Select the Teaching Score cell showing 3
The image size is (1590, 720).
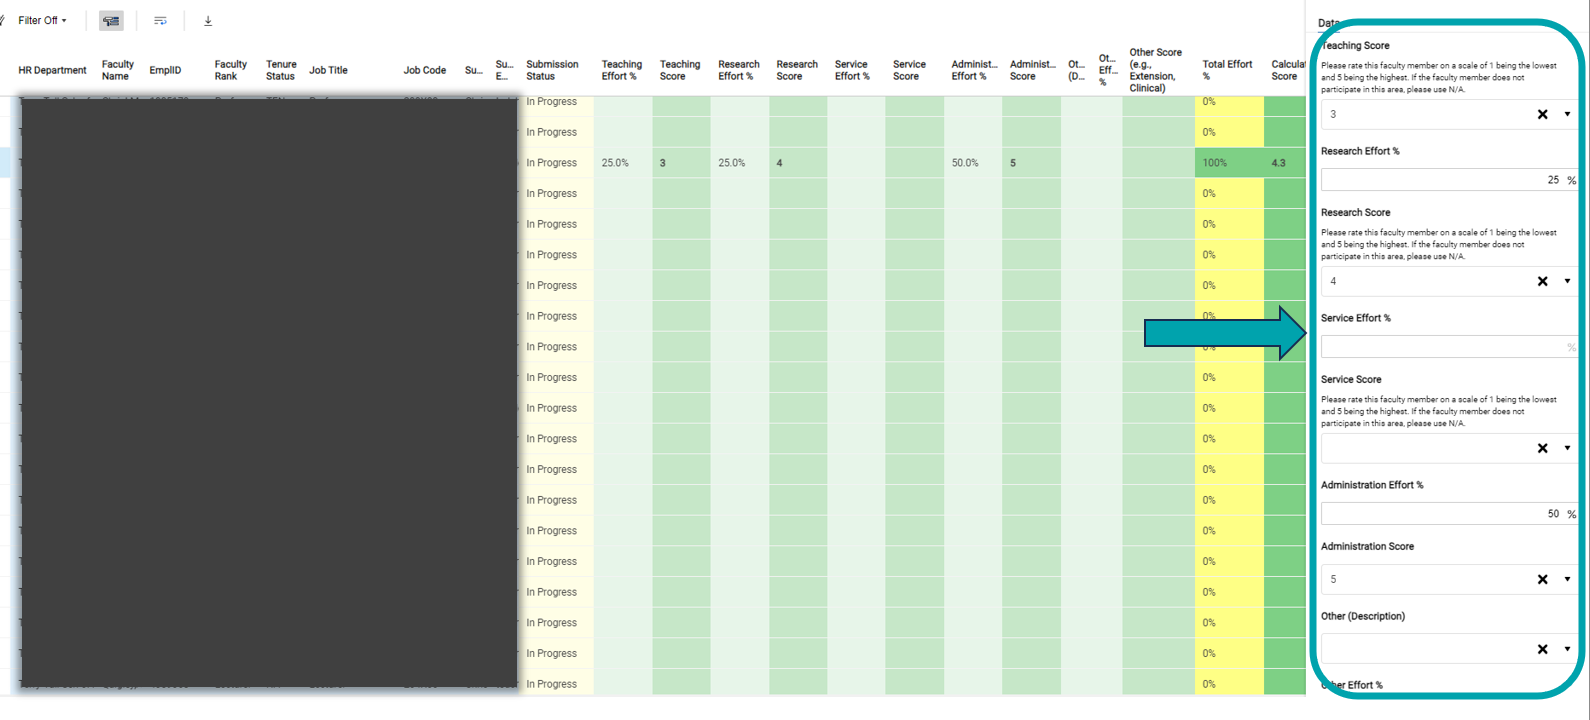(x=681, y=162)
